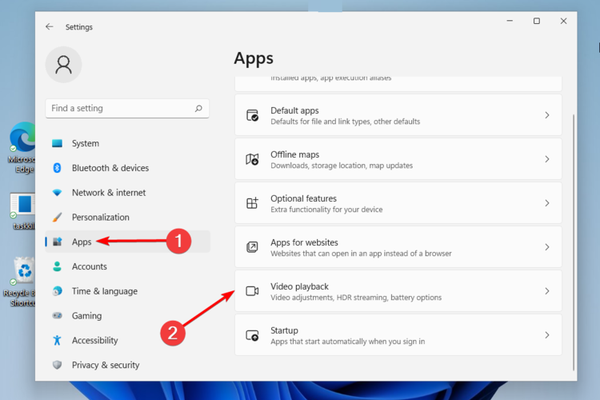The height and width of the screenshot is (400, 600).
Task: Click the Default apps icon
Action: click(253, 116)
